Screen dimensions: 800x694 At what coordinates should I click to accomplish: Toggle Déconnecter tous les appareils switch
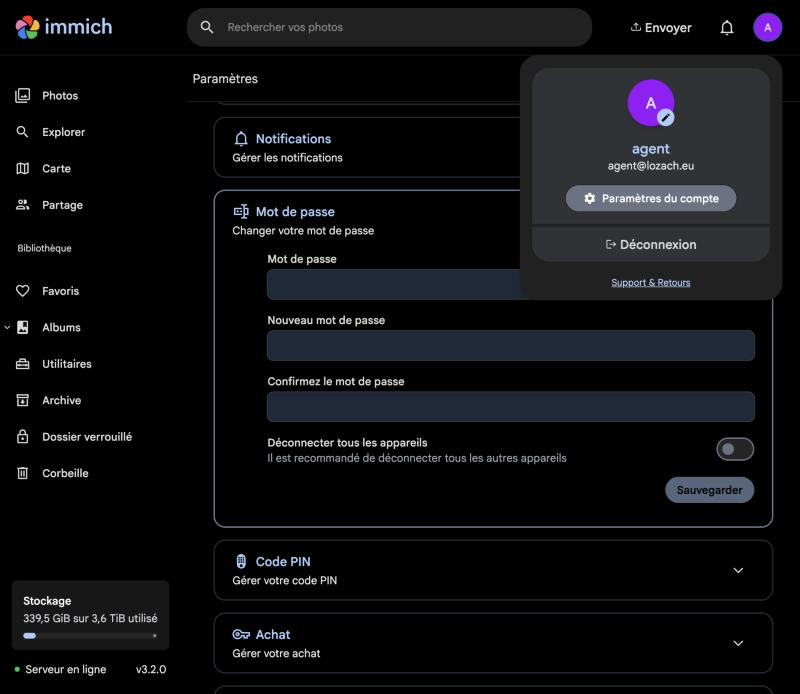[735, 449]
